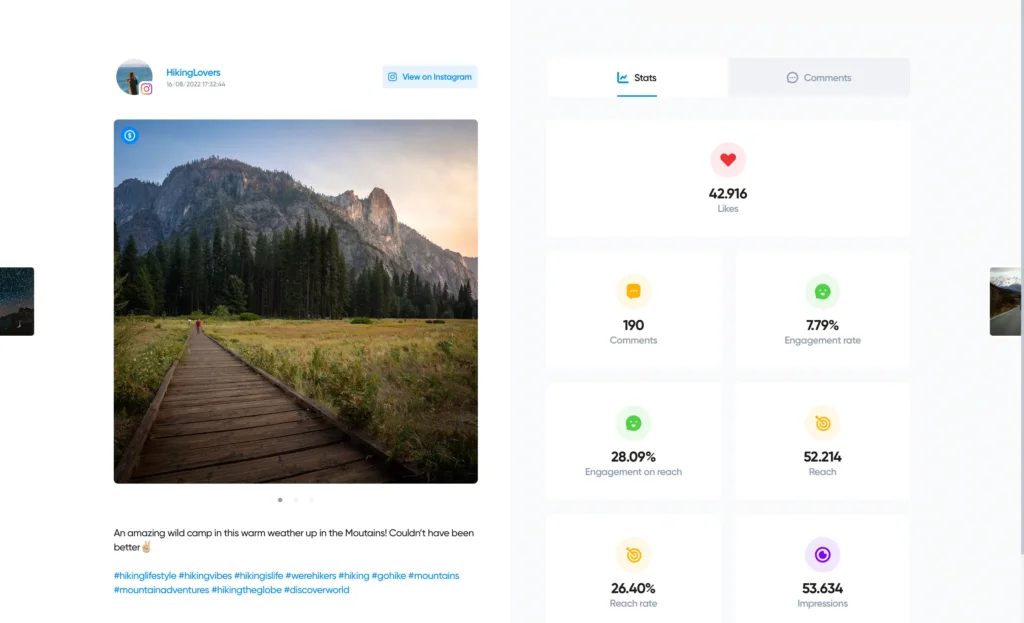
Task: Click the yellow Reach rate spiral icon
Action: coord(633,555)
